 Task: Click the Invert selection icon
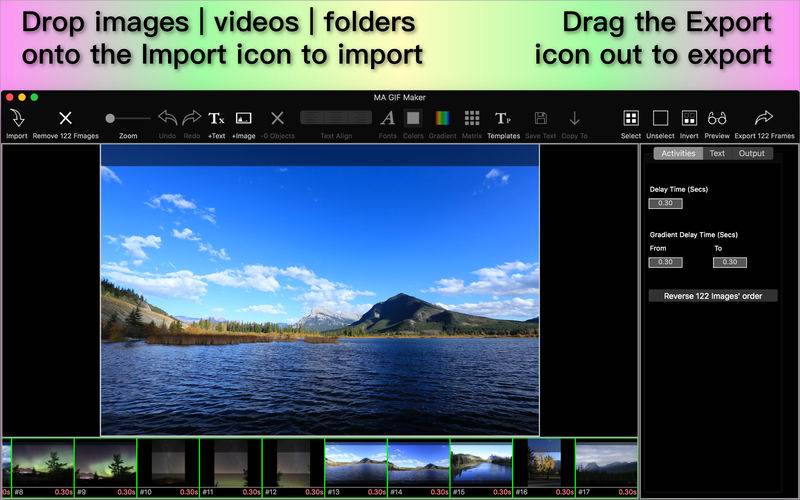[689, 118]
